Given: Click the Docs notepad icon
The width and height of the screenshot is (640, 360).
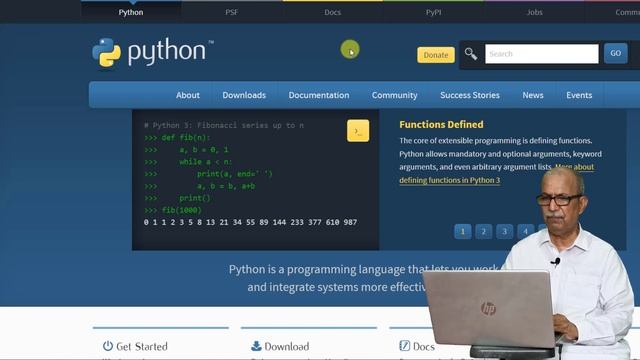Looking at the screenshot, I should [404, 346].
